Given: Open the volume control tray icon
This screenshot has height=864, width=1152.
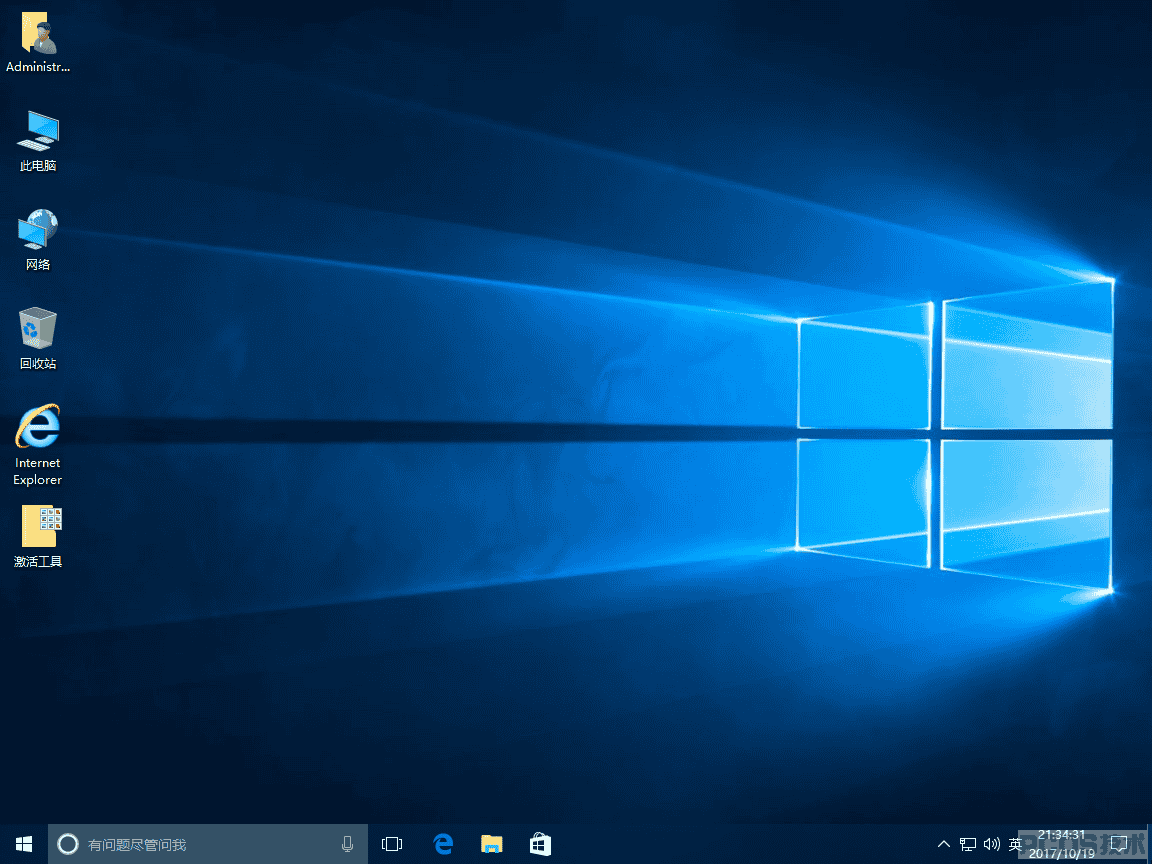Looking at the screenshot, I should coord(992,844).
